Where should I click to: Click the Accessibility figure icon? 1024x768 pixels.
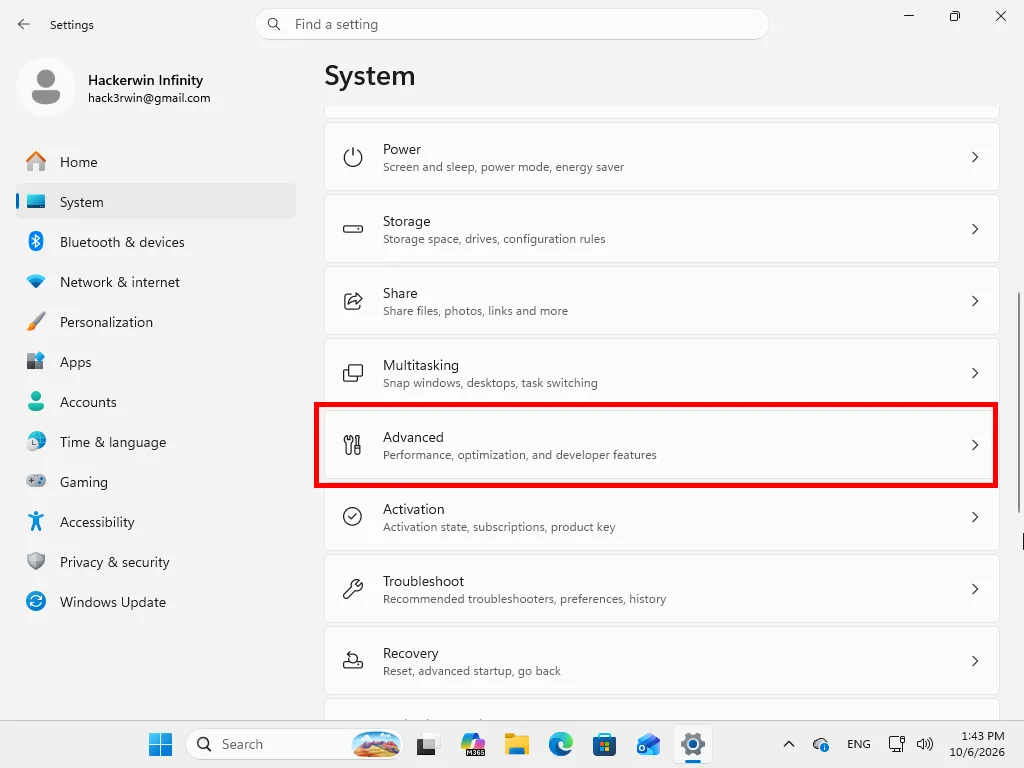click(x=36, y=521)
